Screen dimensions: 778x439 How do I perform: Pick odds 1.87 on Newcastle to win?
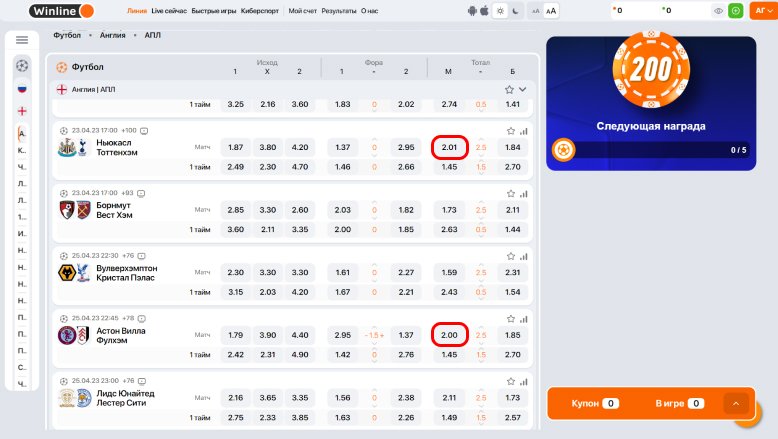coord(235,147)
